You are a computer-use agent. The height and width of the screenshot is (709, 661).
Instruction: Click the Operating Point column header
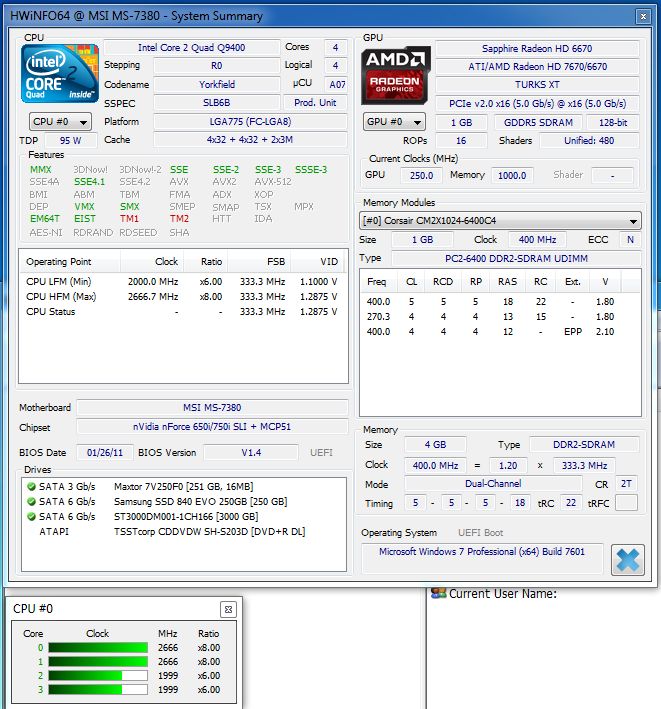(x=70, y=262)
